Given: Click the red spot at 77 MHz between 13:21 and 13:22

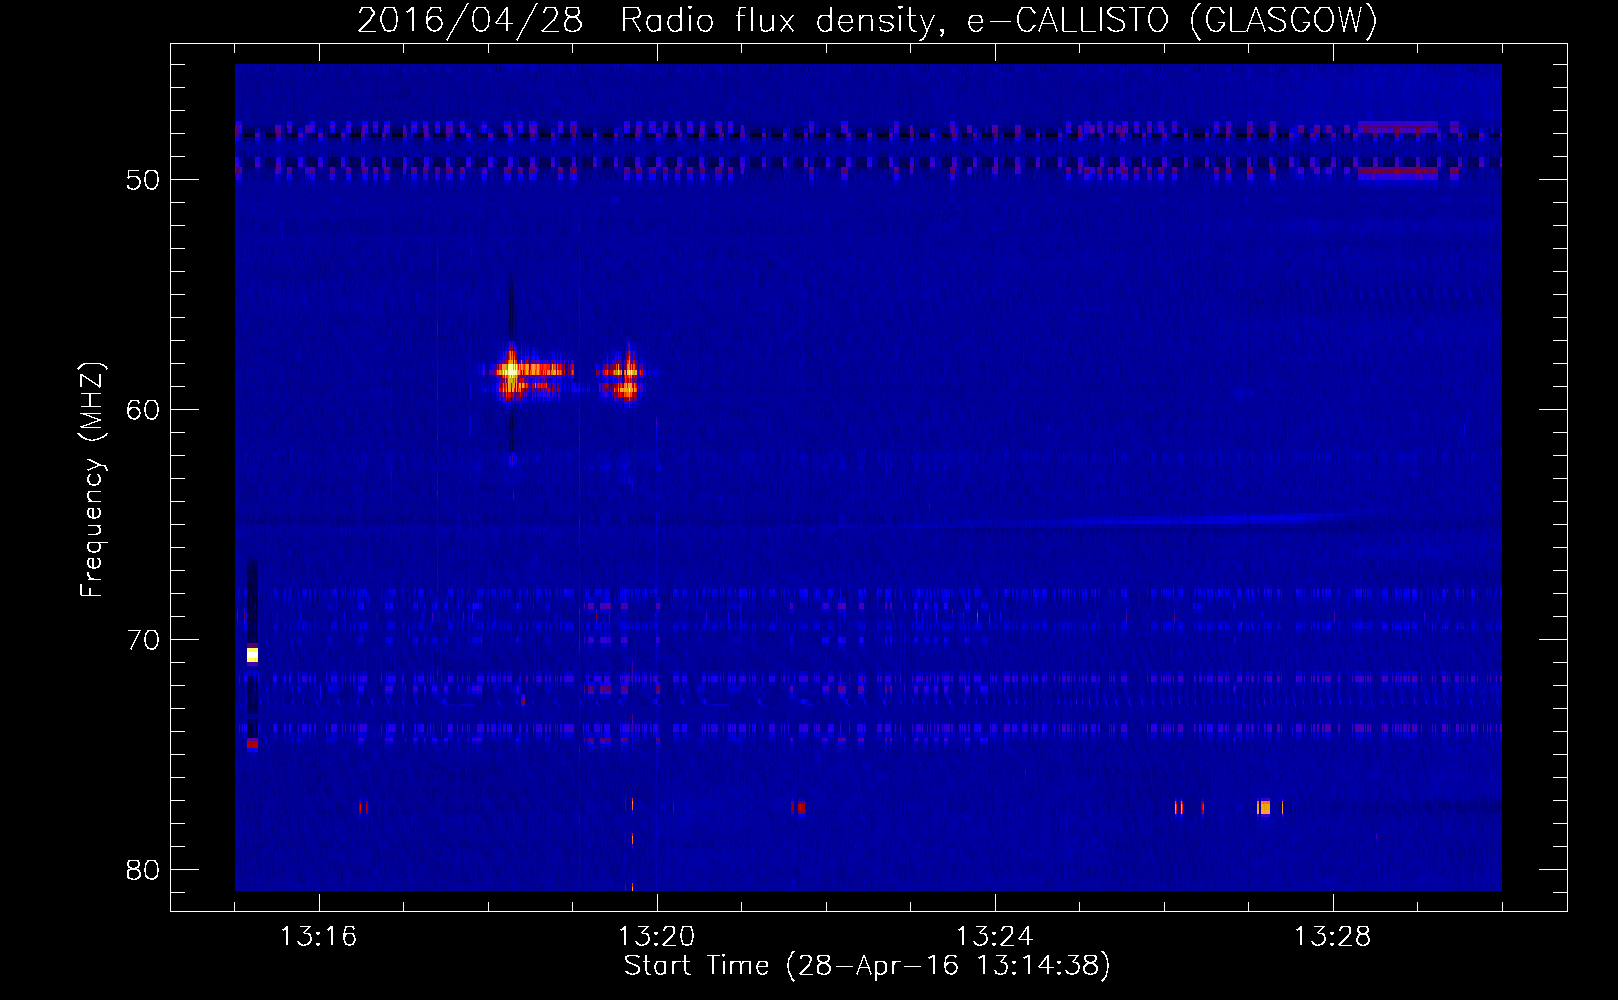Looking at the screenshot, I should tap(799, 807).
